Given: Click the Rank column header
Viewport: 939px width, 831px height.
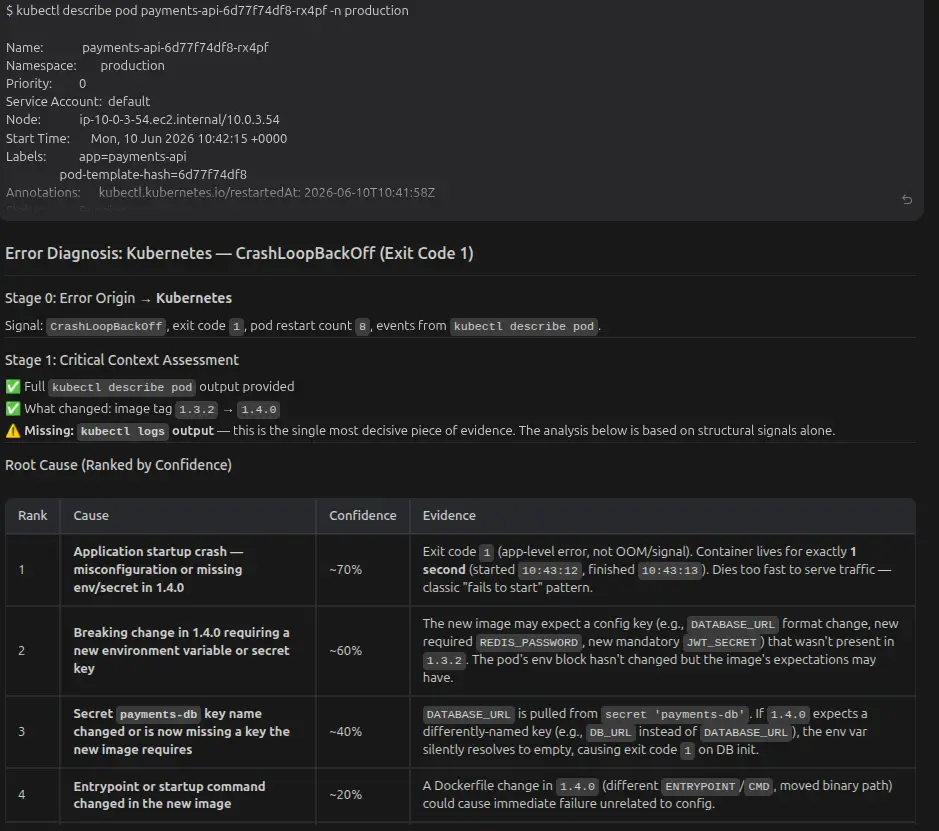Looking at the screenshot, I should [x=32, y=515].
